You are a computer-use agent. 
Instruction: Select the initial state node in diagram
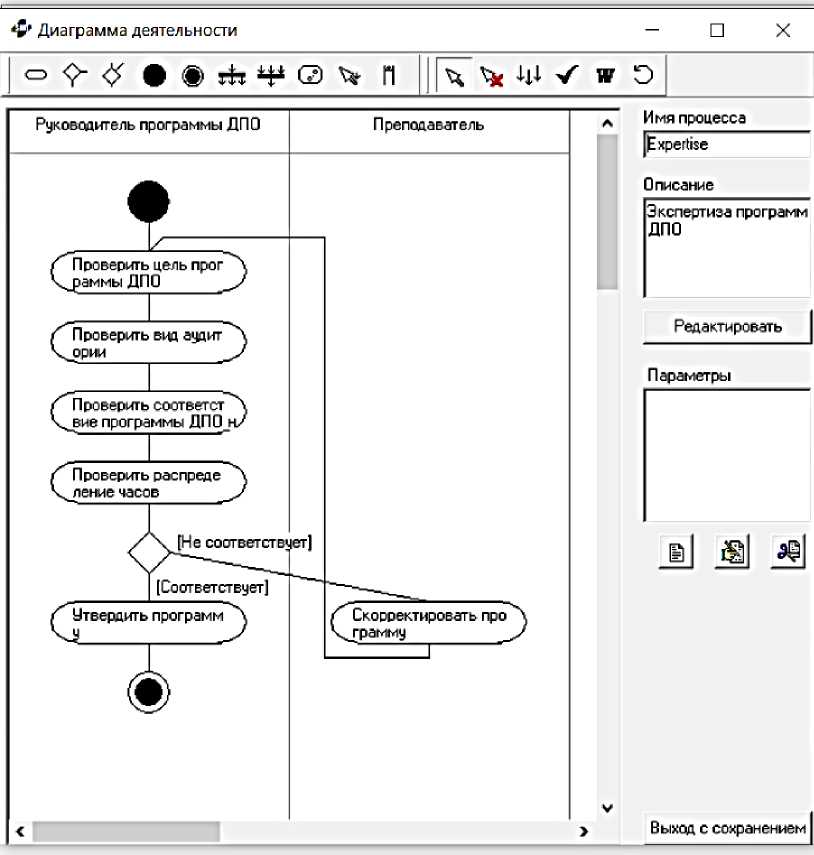point(148,202)
